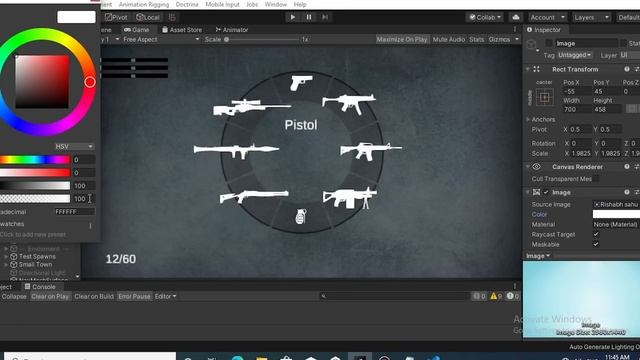Open the Help menu
This screenshot has height=360, width=640.
[300, 4]
